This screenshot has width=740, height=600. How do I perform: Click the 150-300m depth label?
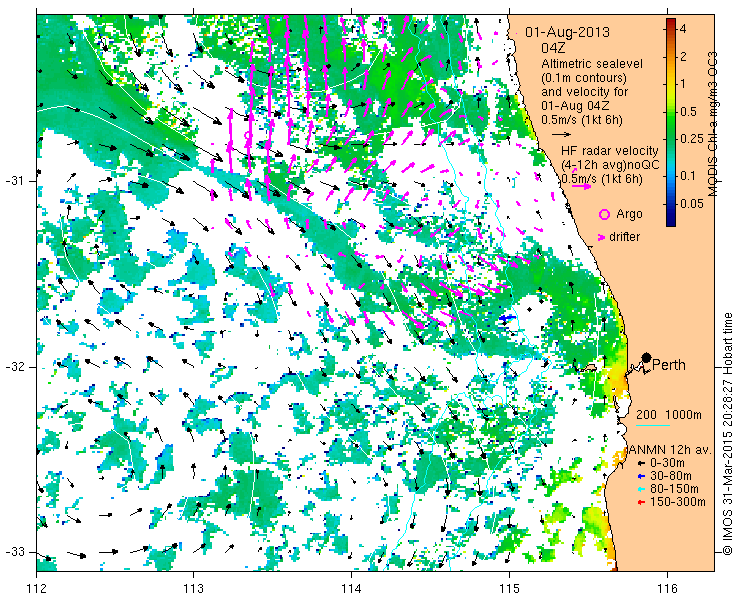pyautogui.click(x=678, y=502)
